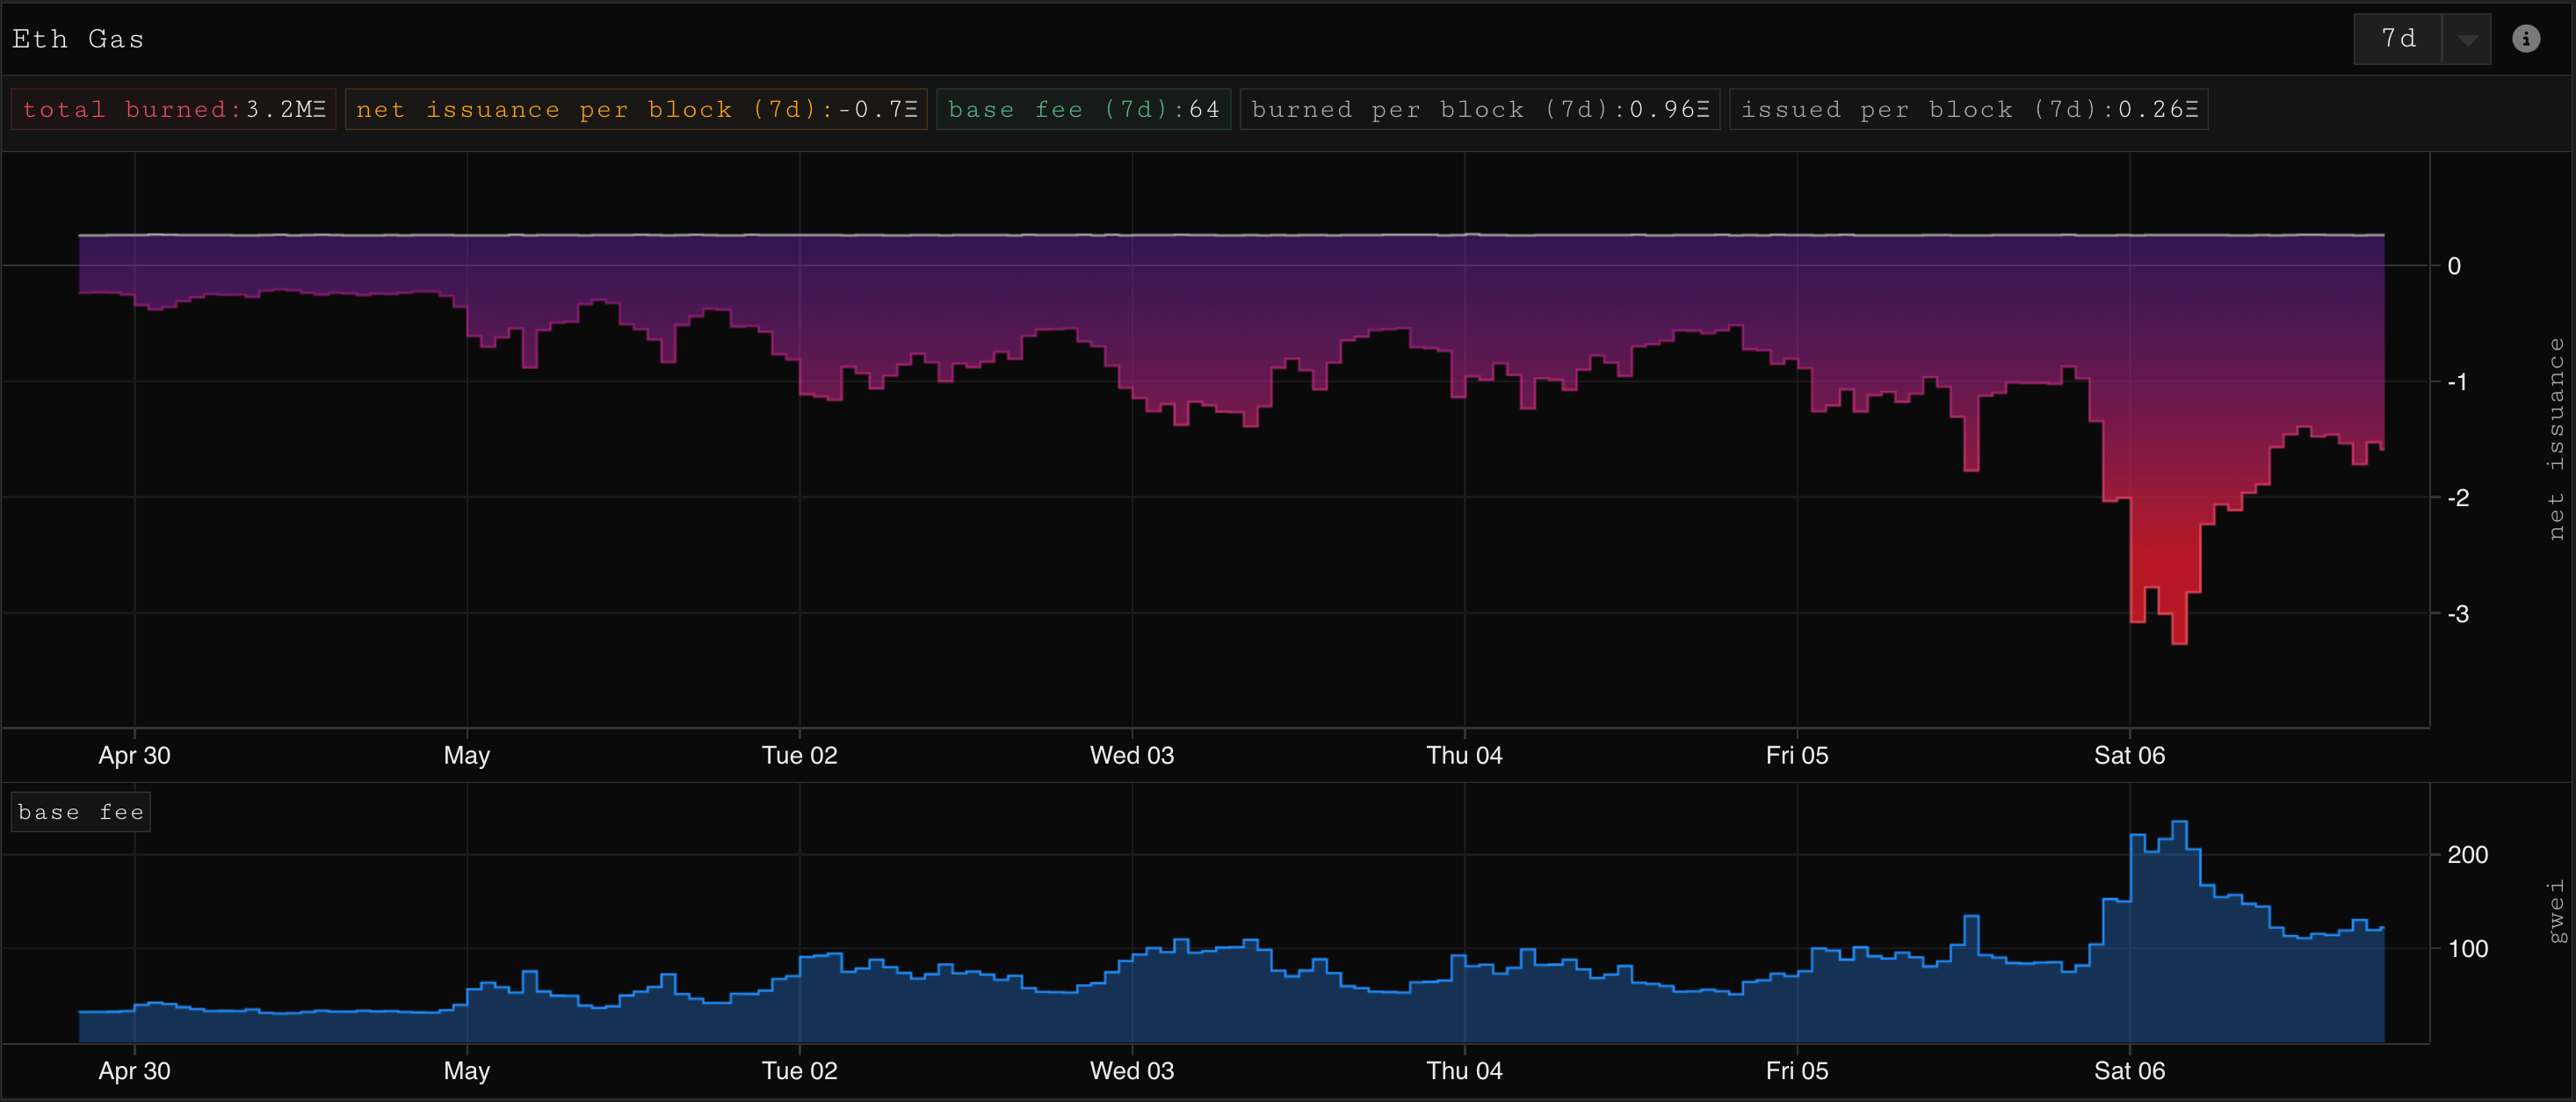
Task: Click the -3 label on net issuance axis
Action: [2457, 614]
